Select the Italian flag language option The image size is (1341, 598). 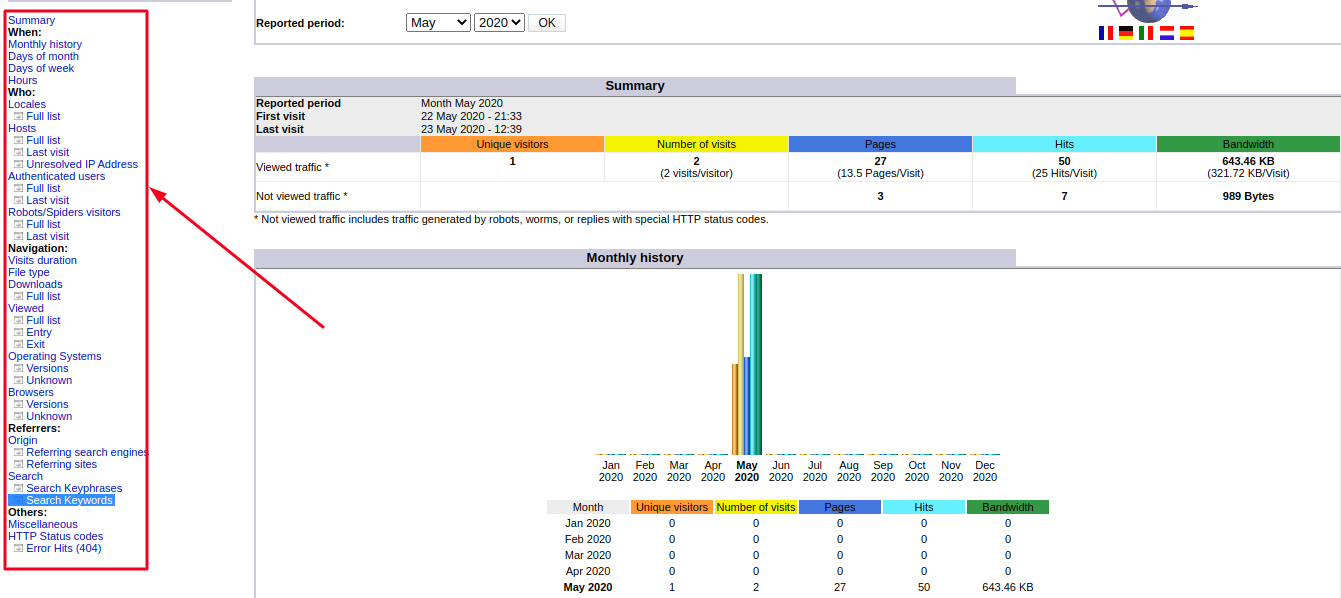1145,33
